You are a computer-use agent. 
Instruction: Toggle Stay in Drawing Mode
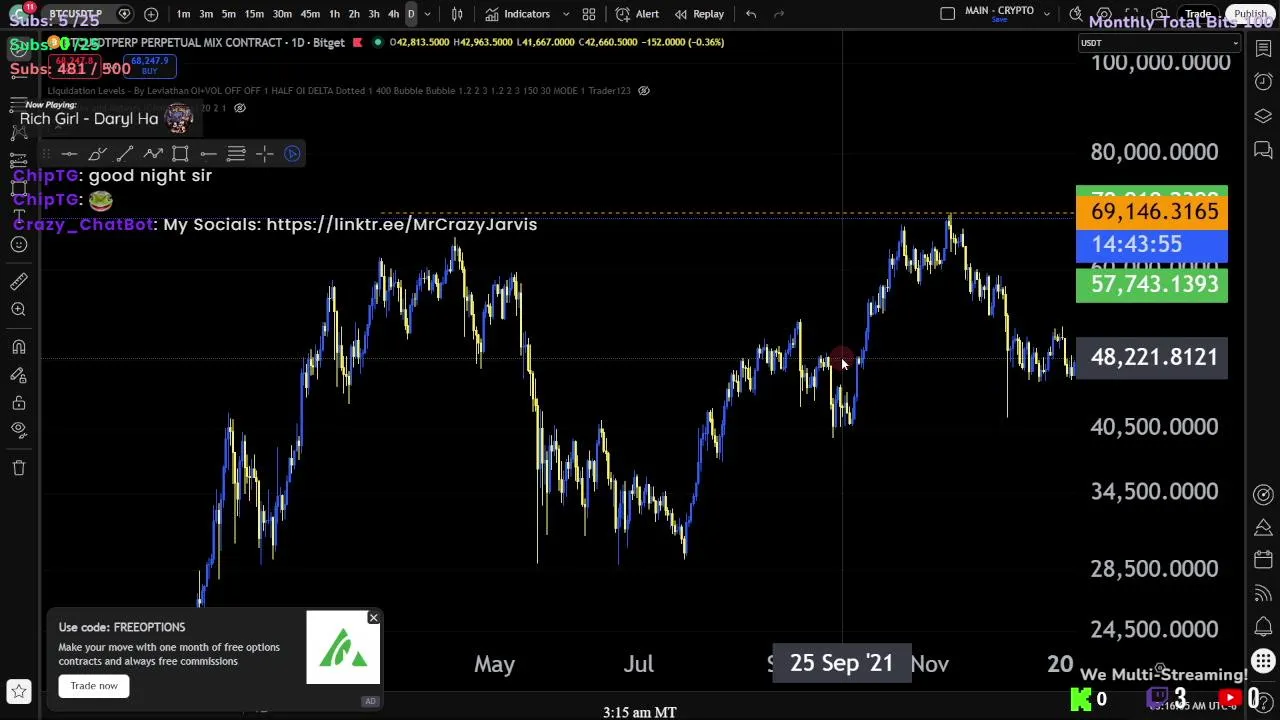pos(18,375)
